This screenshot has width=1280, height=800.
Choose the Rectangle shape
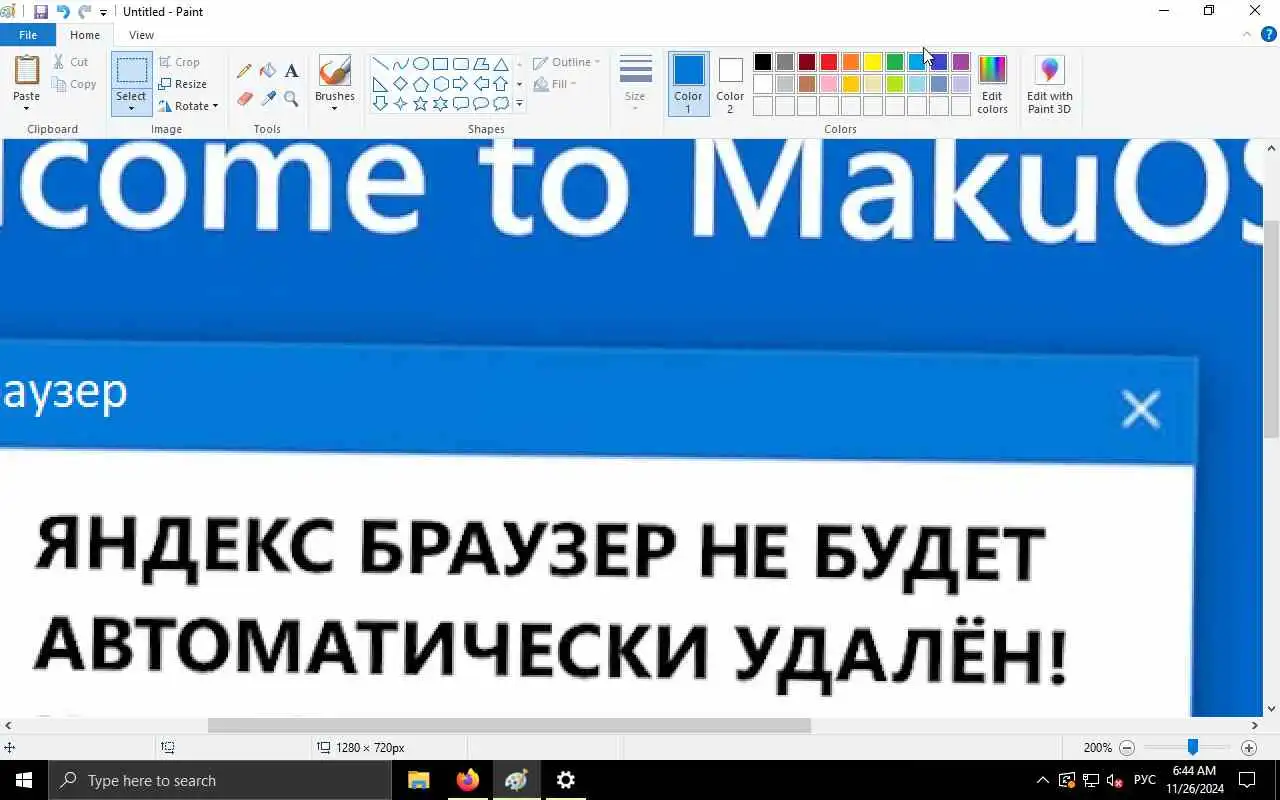tap(440, 64)
